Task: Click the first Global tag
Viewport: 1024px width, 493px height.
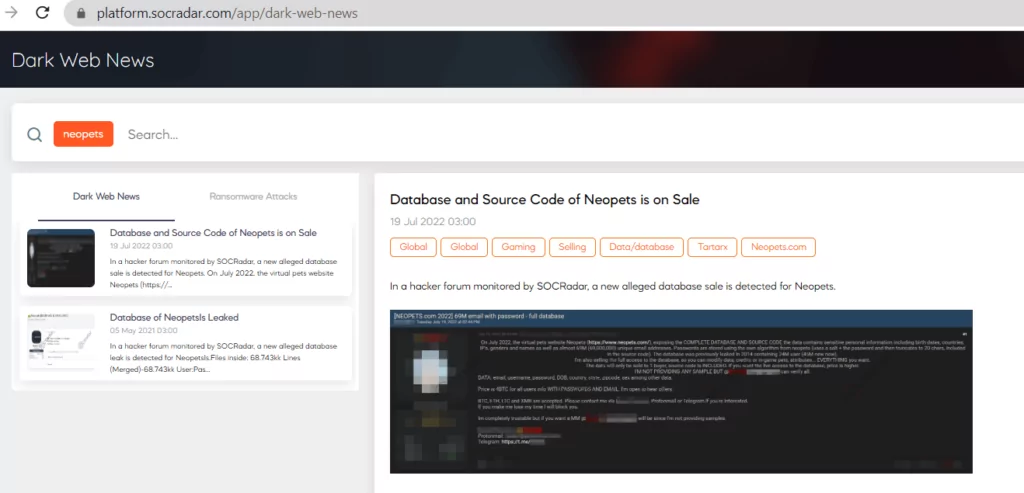Action: coord(413,247)
